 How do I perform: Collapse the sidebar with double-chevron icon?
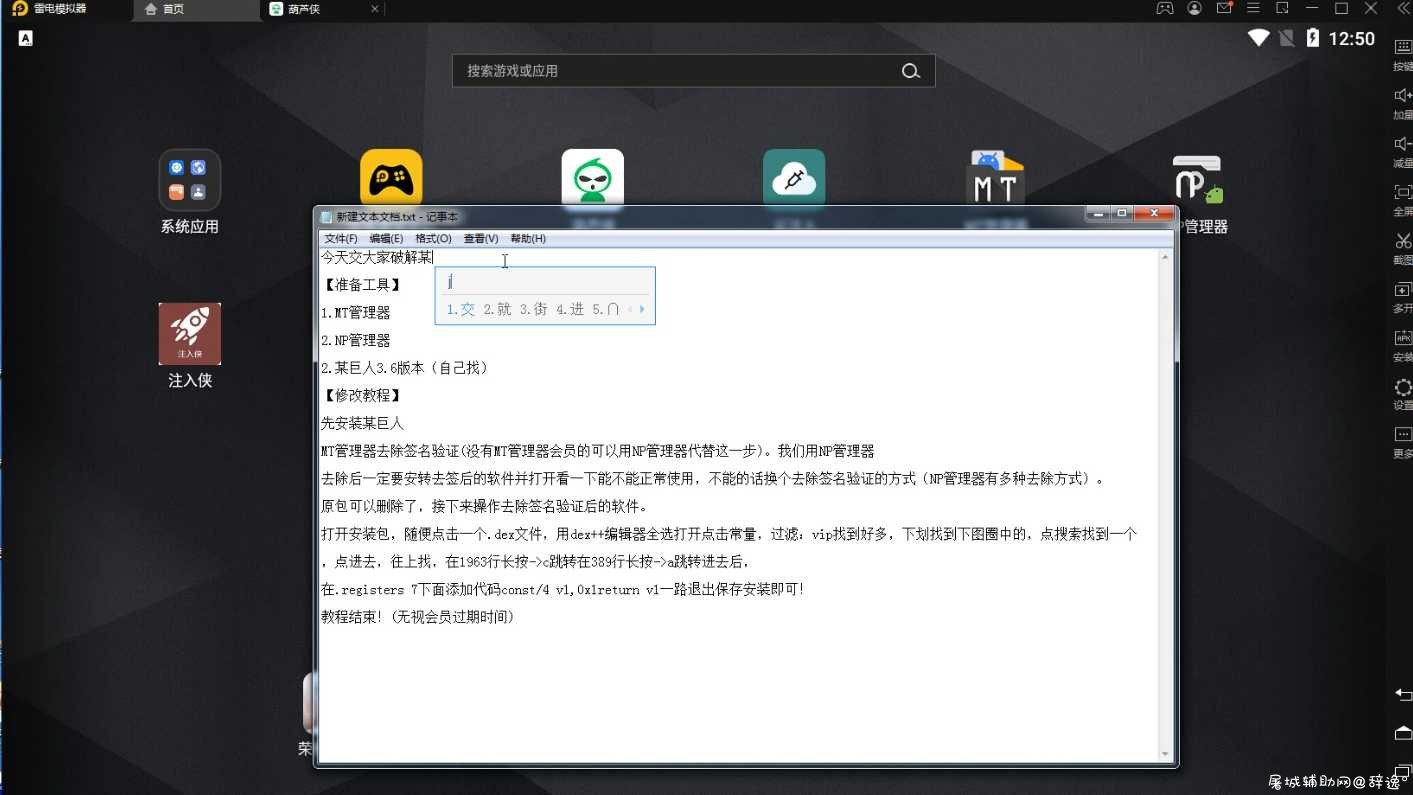tap(1402, 8)
